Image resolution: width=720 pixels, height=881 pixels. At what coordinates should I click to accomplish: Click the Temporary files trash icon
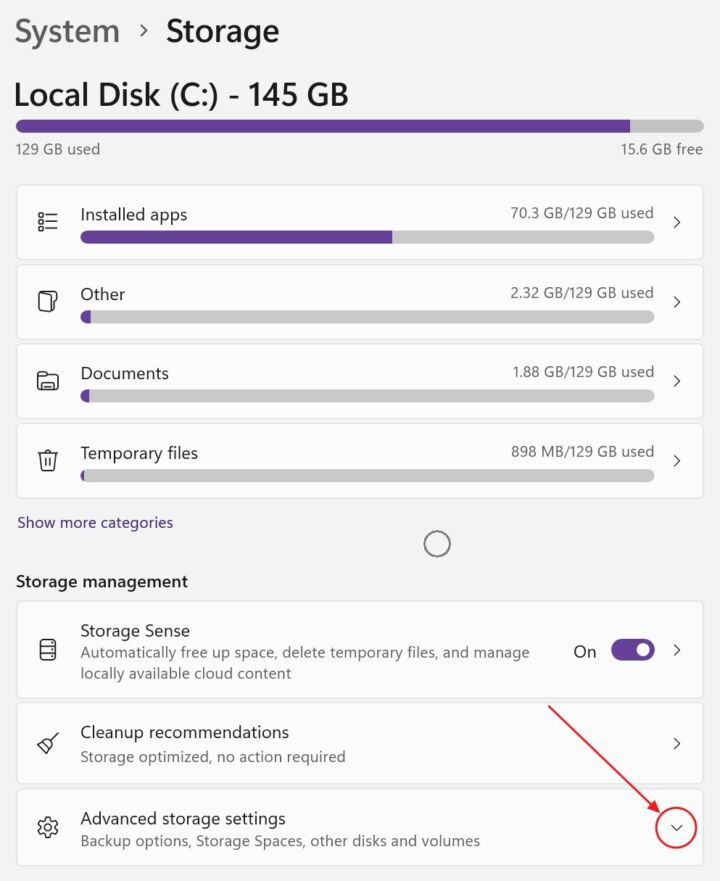[x=46, y=459]
